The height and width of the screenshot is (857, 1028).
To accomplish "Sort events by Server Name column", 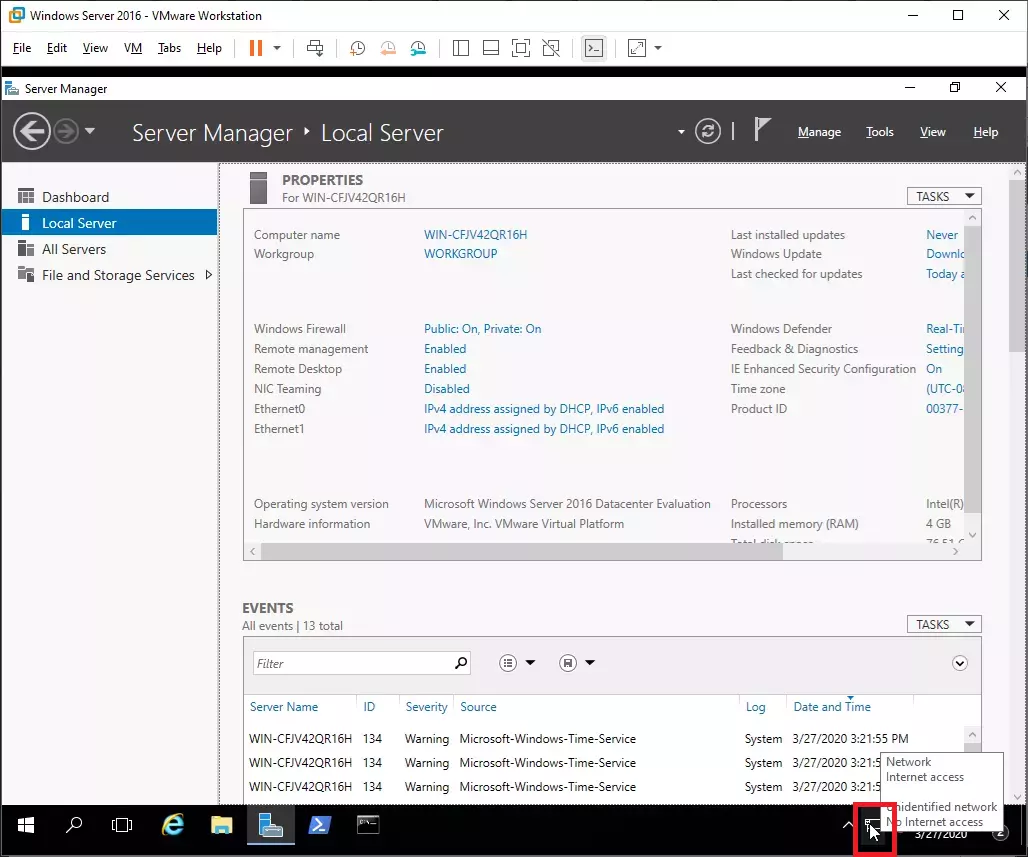I will coord(284,707).
